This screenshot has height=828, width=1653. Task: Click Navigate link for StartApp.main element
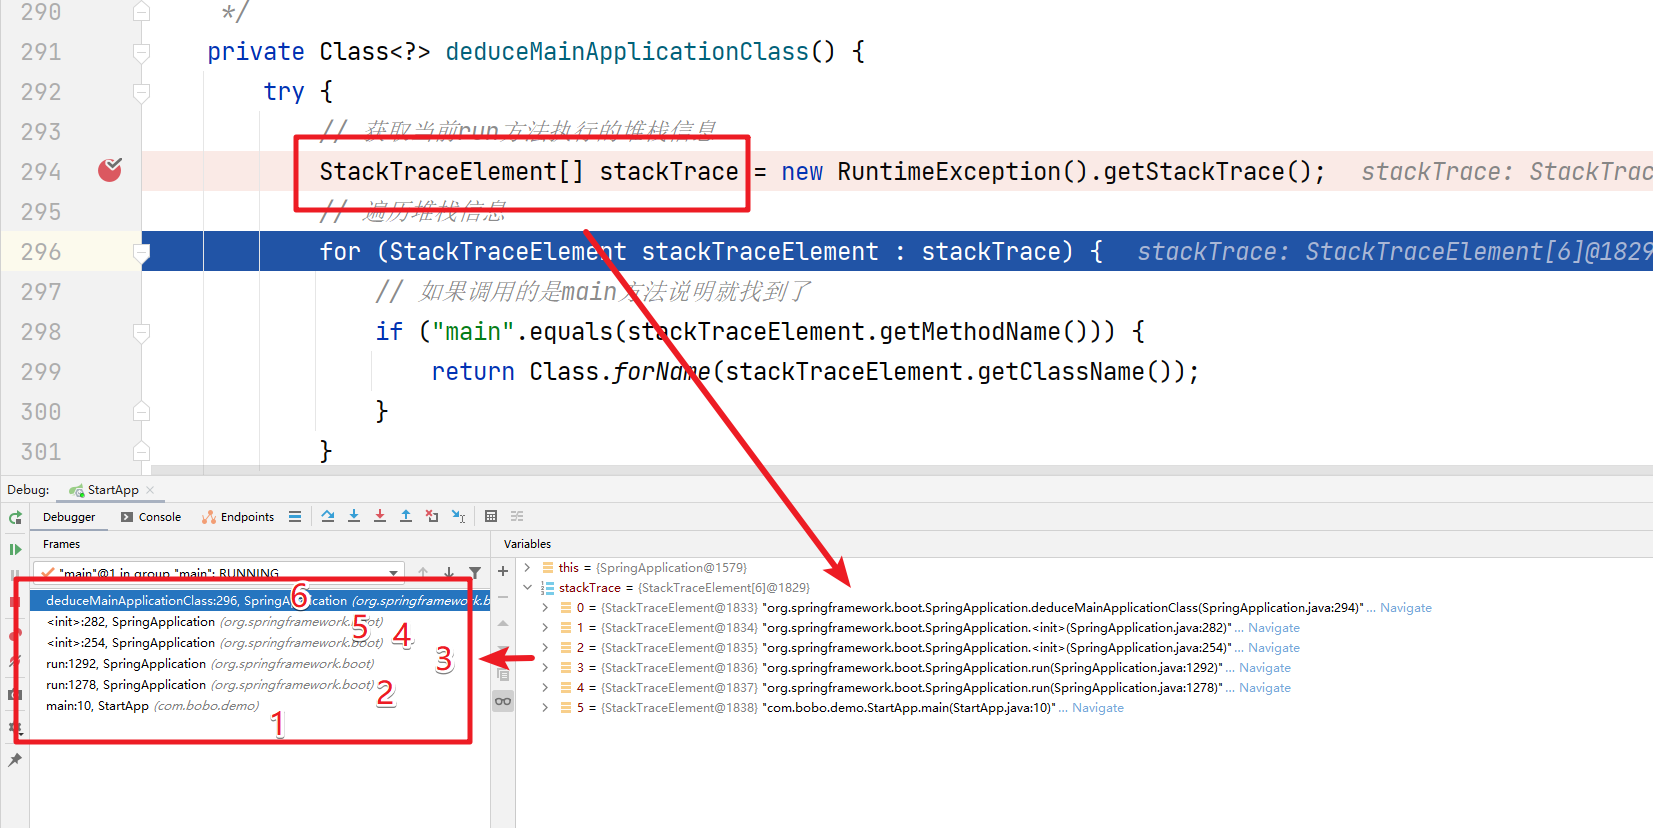(x=1098, y=707)
